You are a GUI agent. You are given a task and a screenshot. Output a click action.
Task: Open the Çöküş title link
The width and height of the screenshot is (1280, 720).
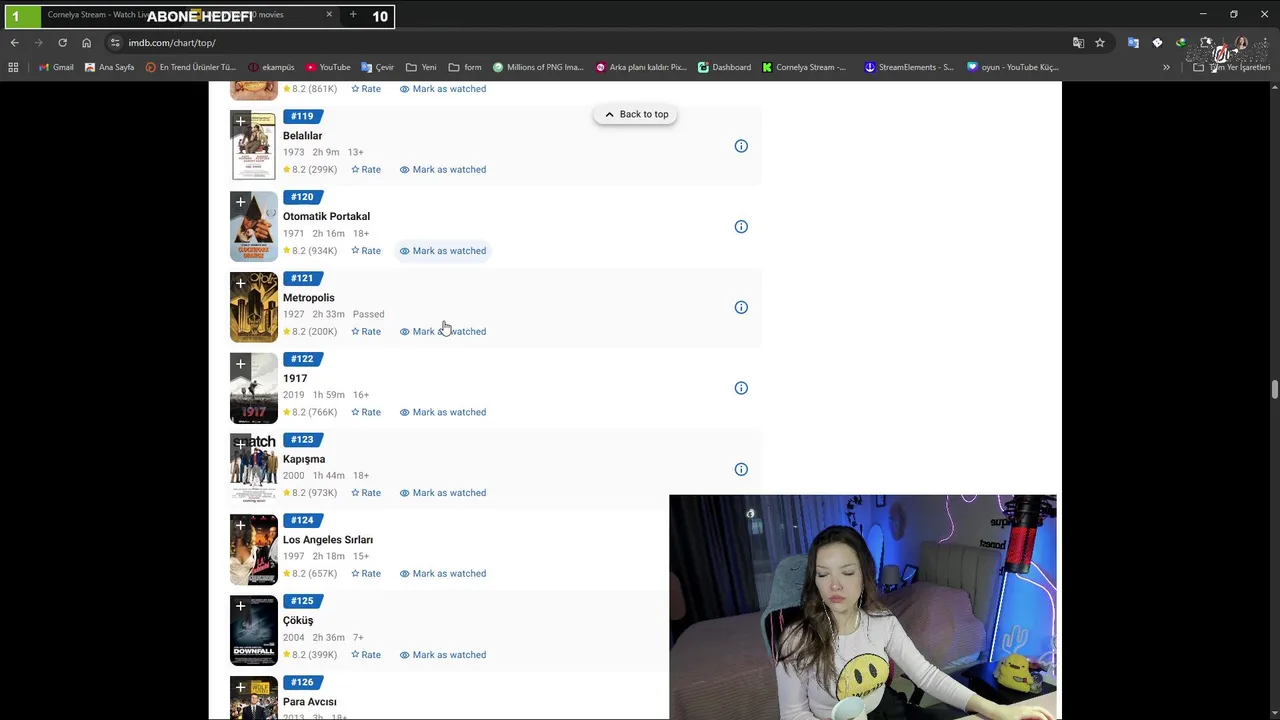[298, 621]
